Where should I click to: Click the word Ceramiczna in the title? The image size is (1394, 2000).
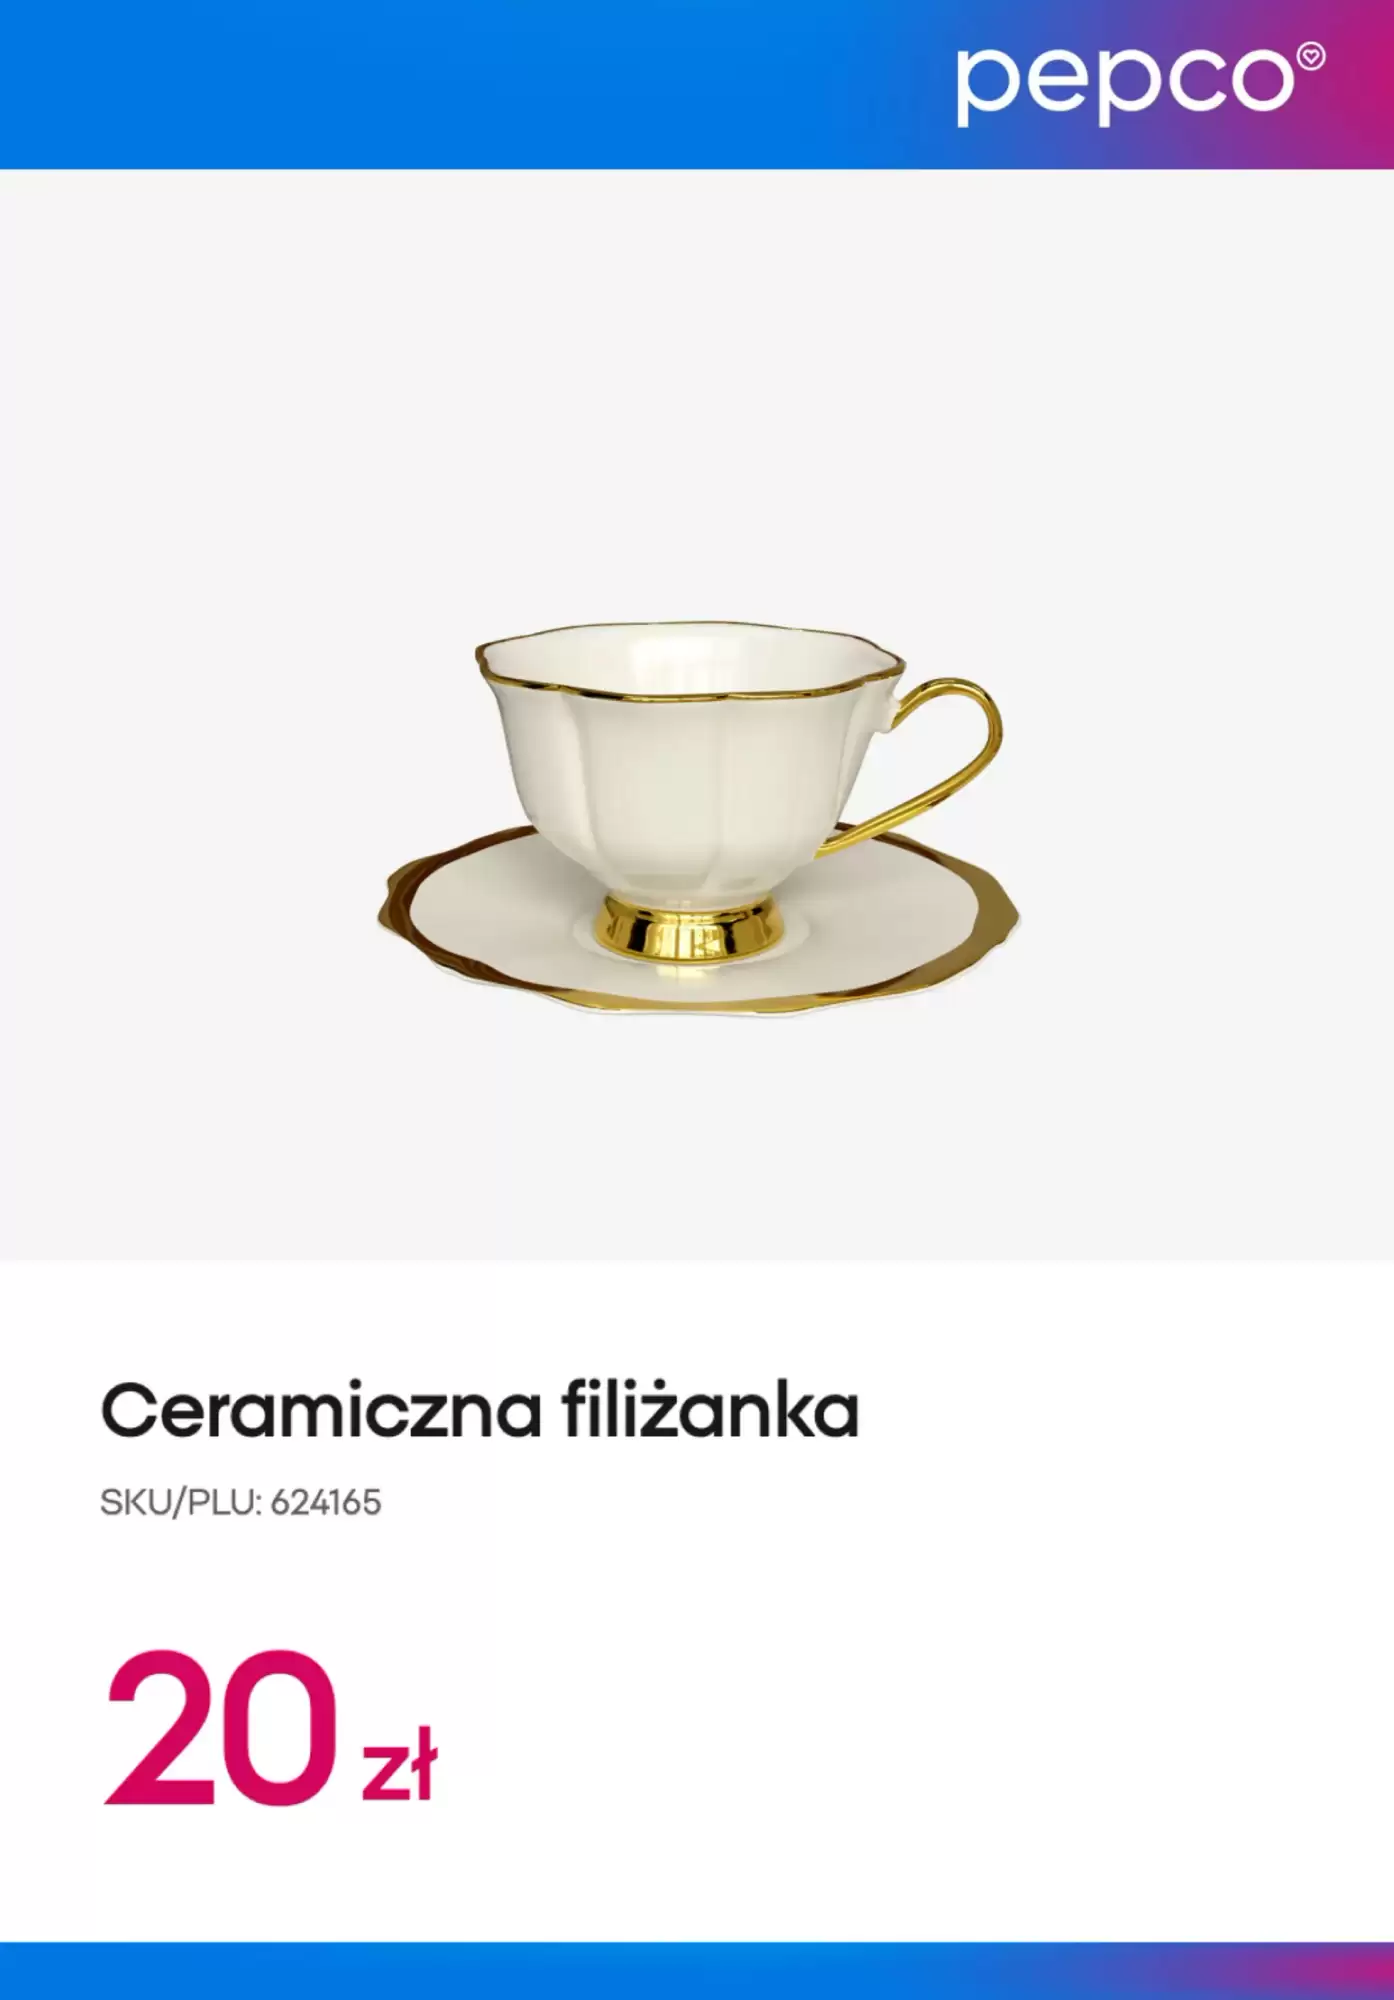(x=322, y=1411)
